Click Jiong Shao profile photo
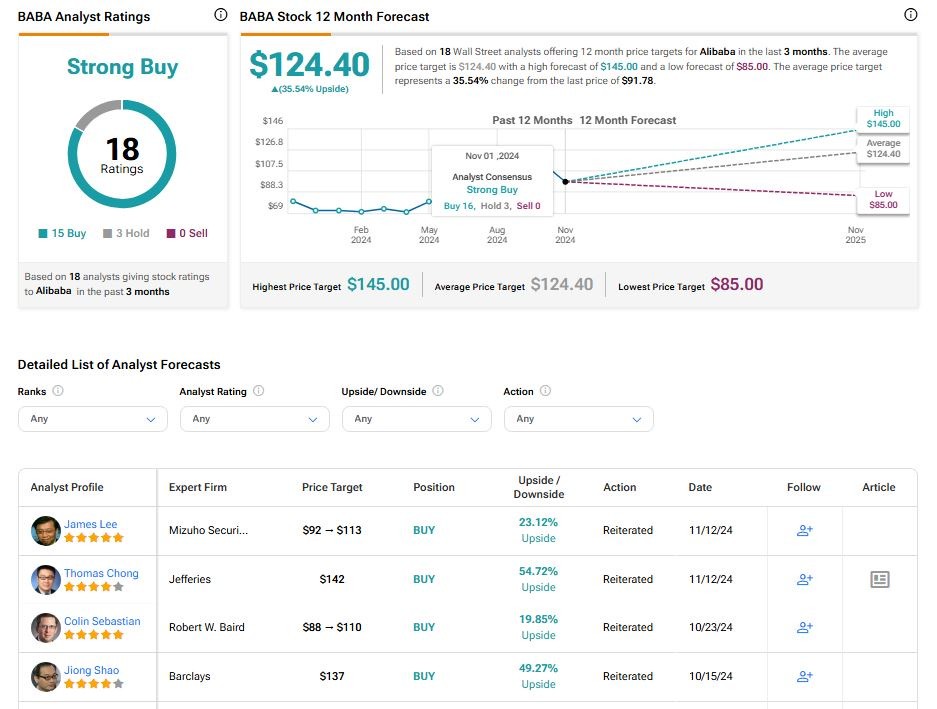Screen dimensions: 937x709 click(46, 677)
